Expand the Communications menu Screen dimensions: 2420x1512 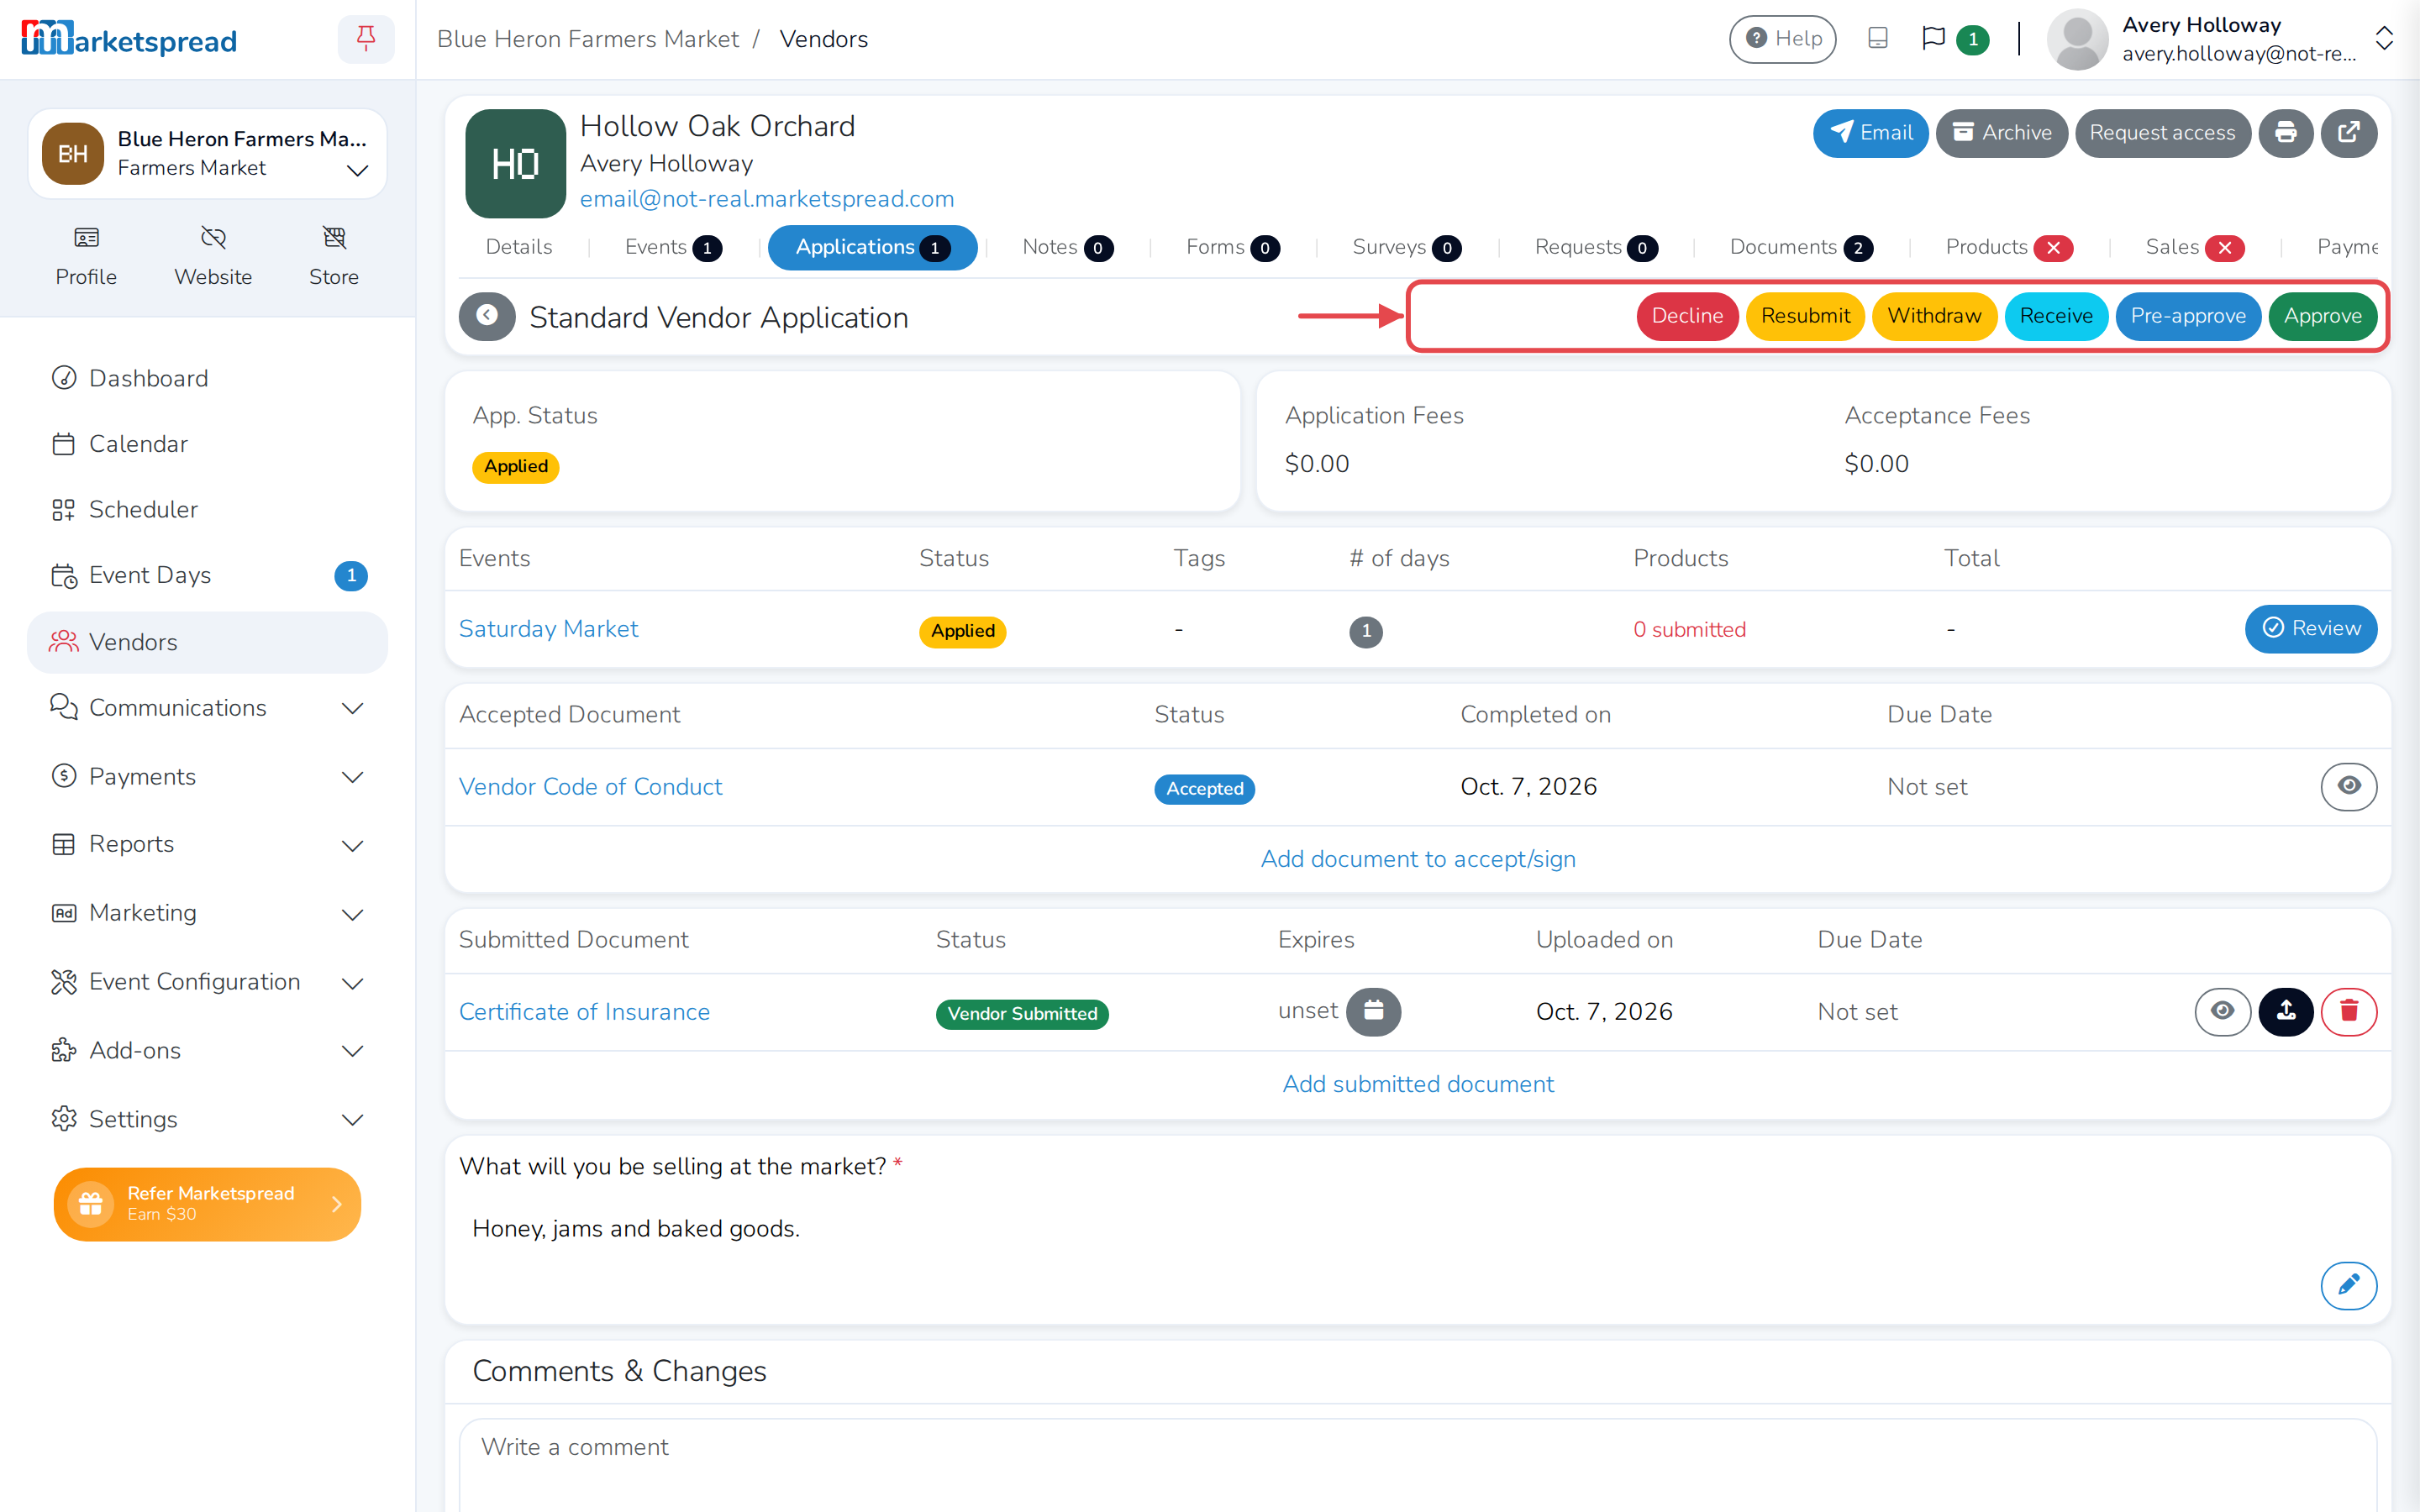point(208,708)
